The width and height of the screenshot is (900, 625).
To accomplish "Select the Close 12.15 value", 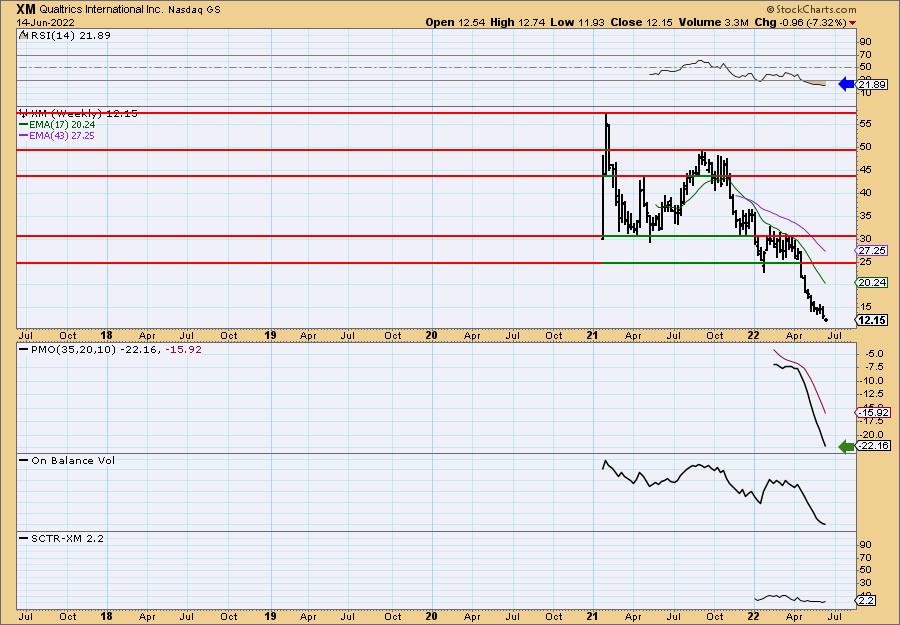I will (x=642, y=22).
